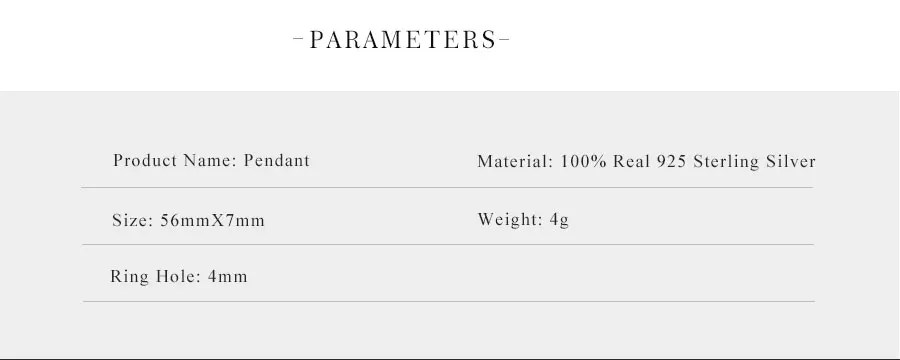Click the Size label
This screenshot has height=360, width=900.
pyautogui.click(x=133, y=220)
